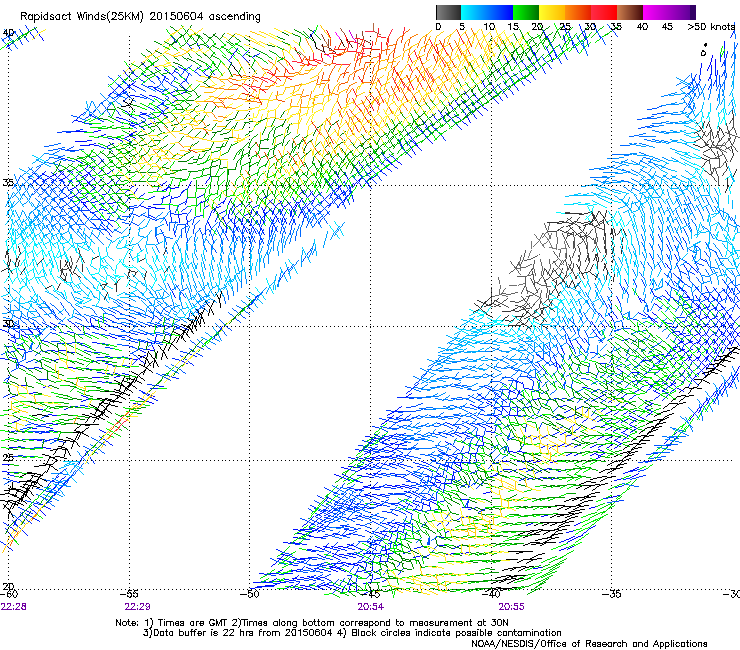Click the legend number '45' under color bar
The width and height of the screenshot is (740, 650).
[667, 27]
